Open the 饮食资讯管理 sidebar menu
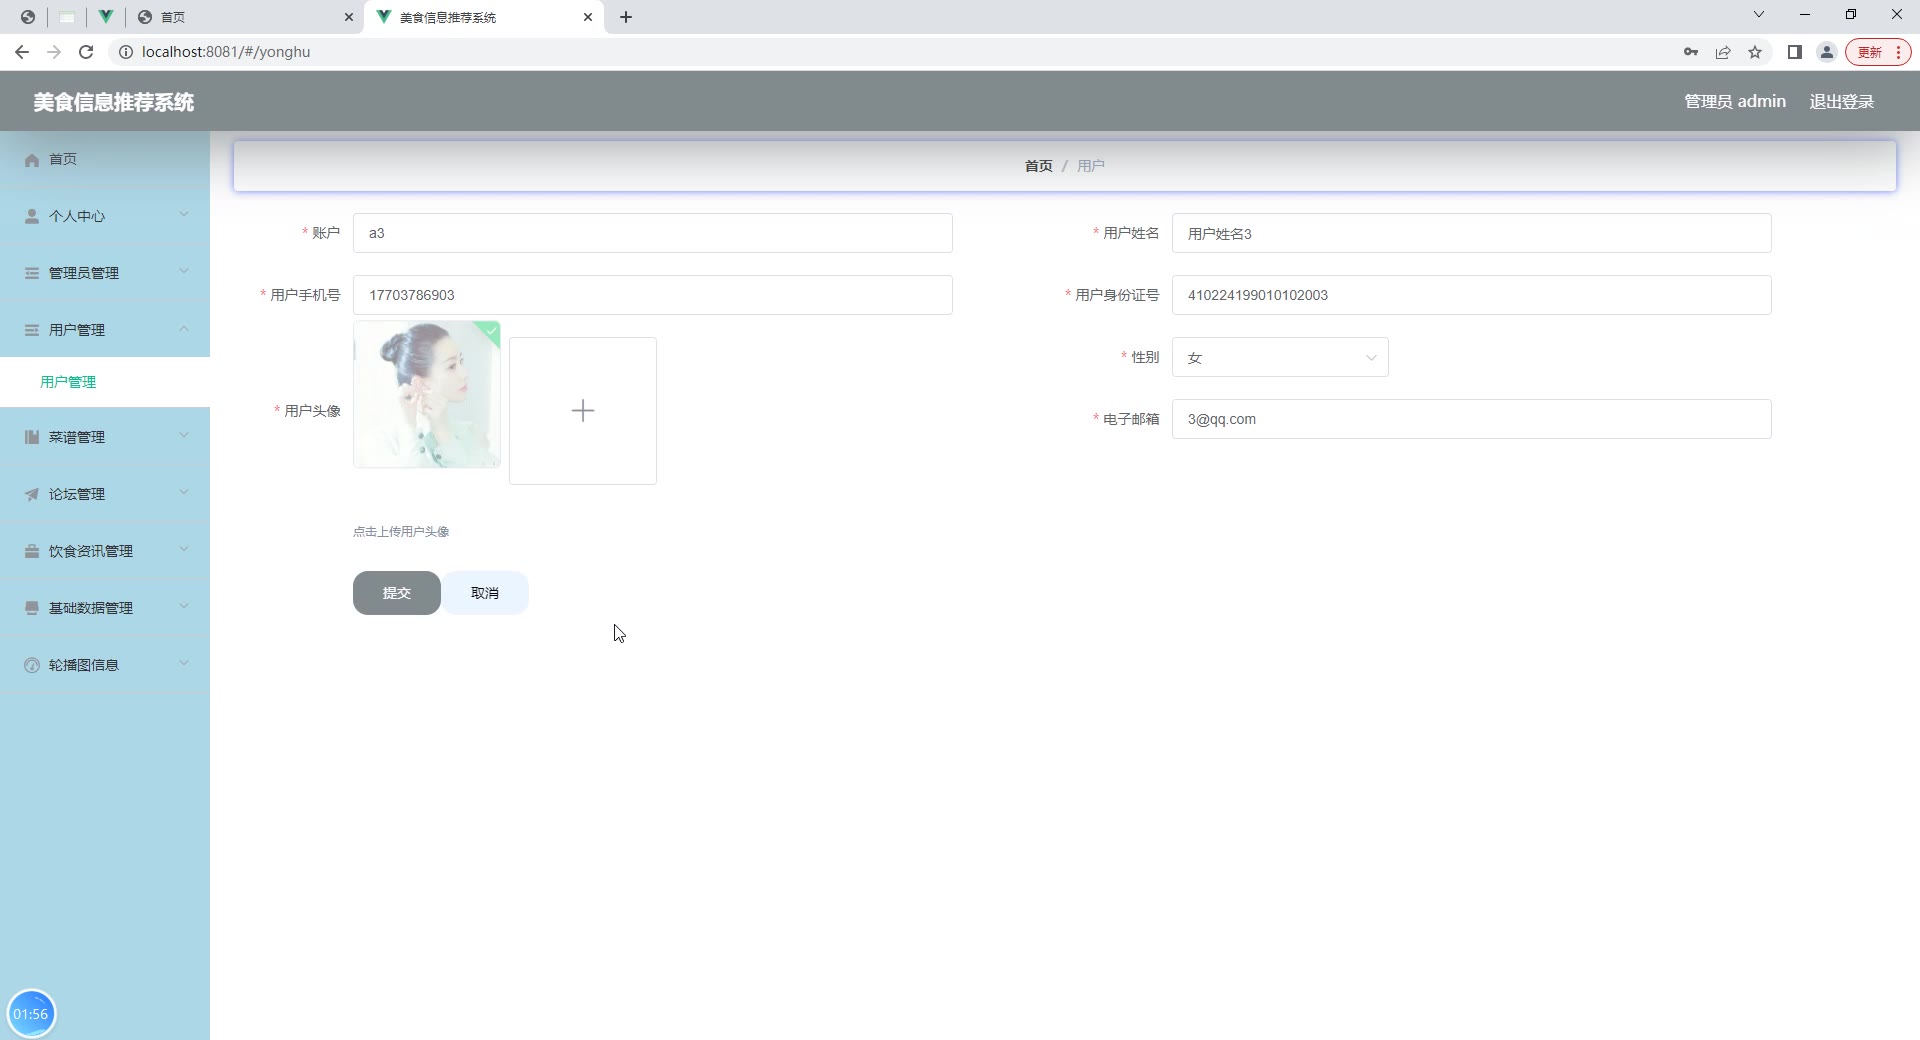 coord(105,551)
